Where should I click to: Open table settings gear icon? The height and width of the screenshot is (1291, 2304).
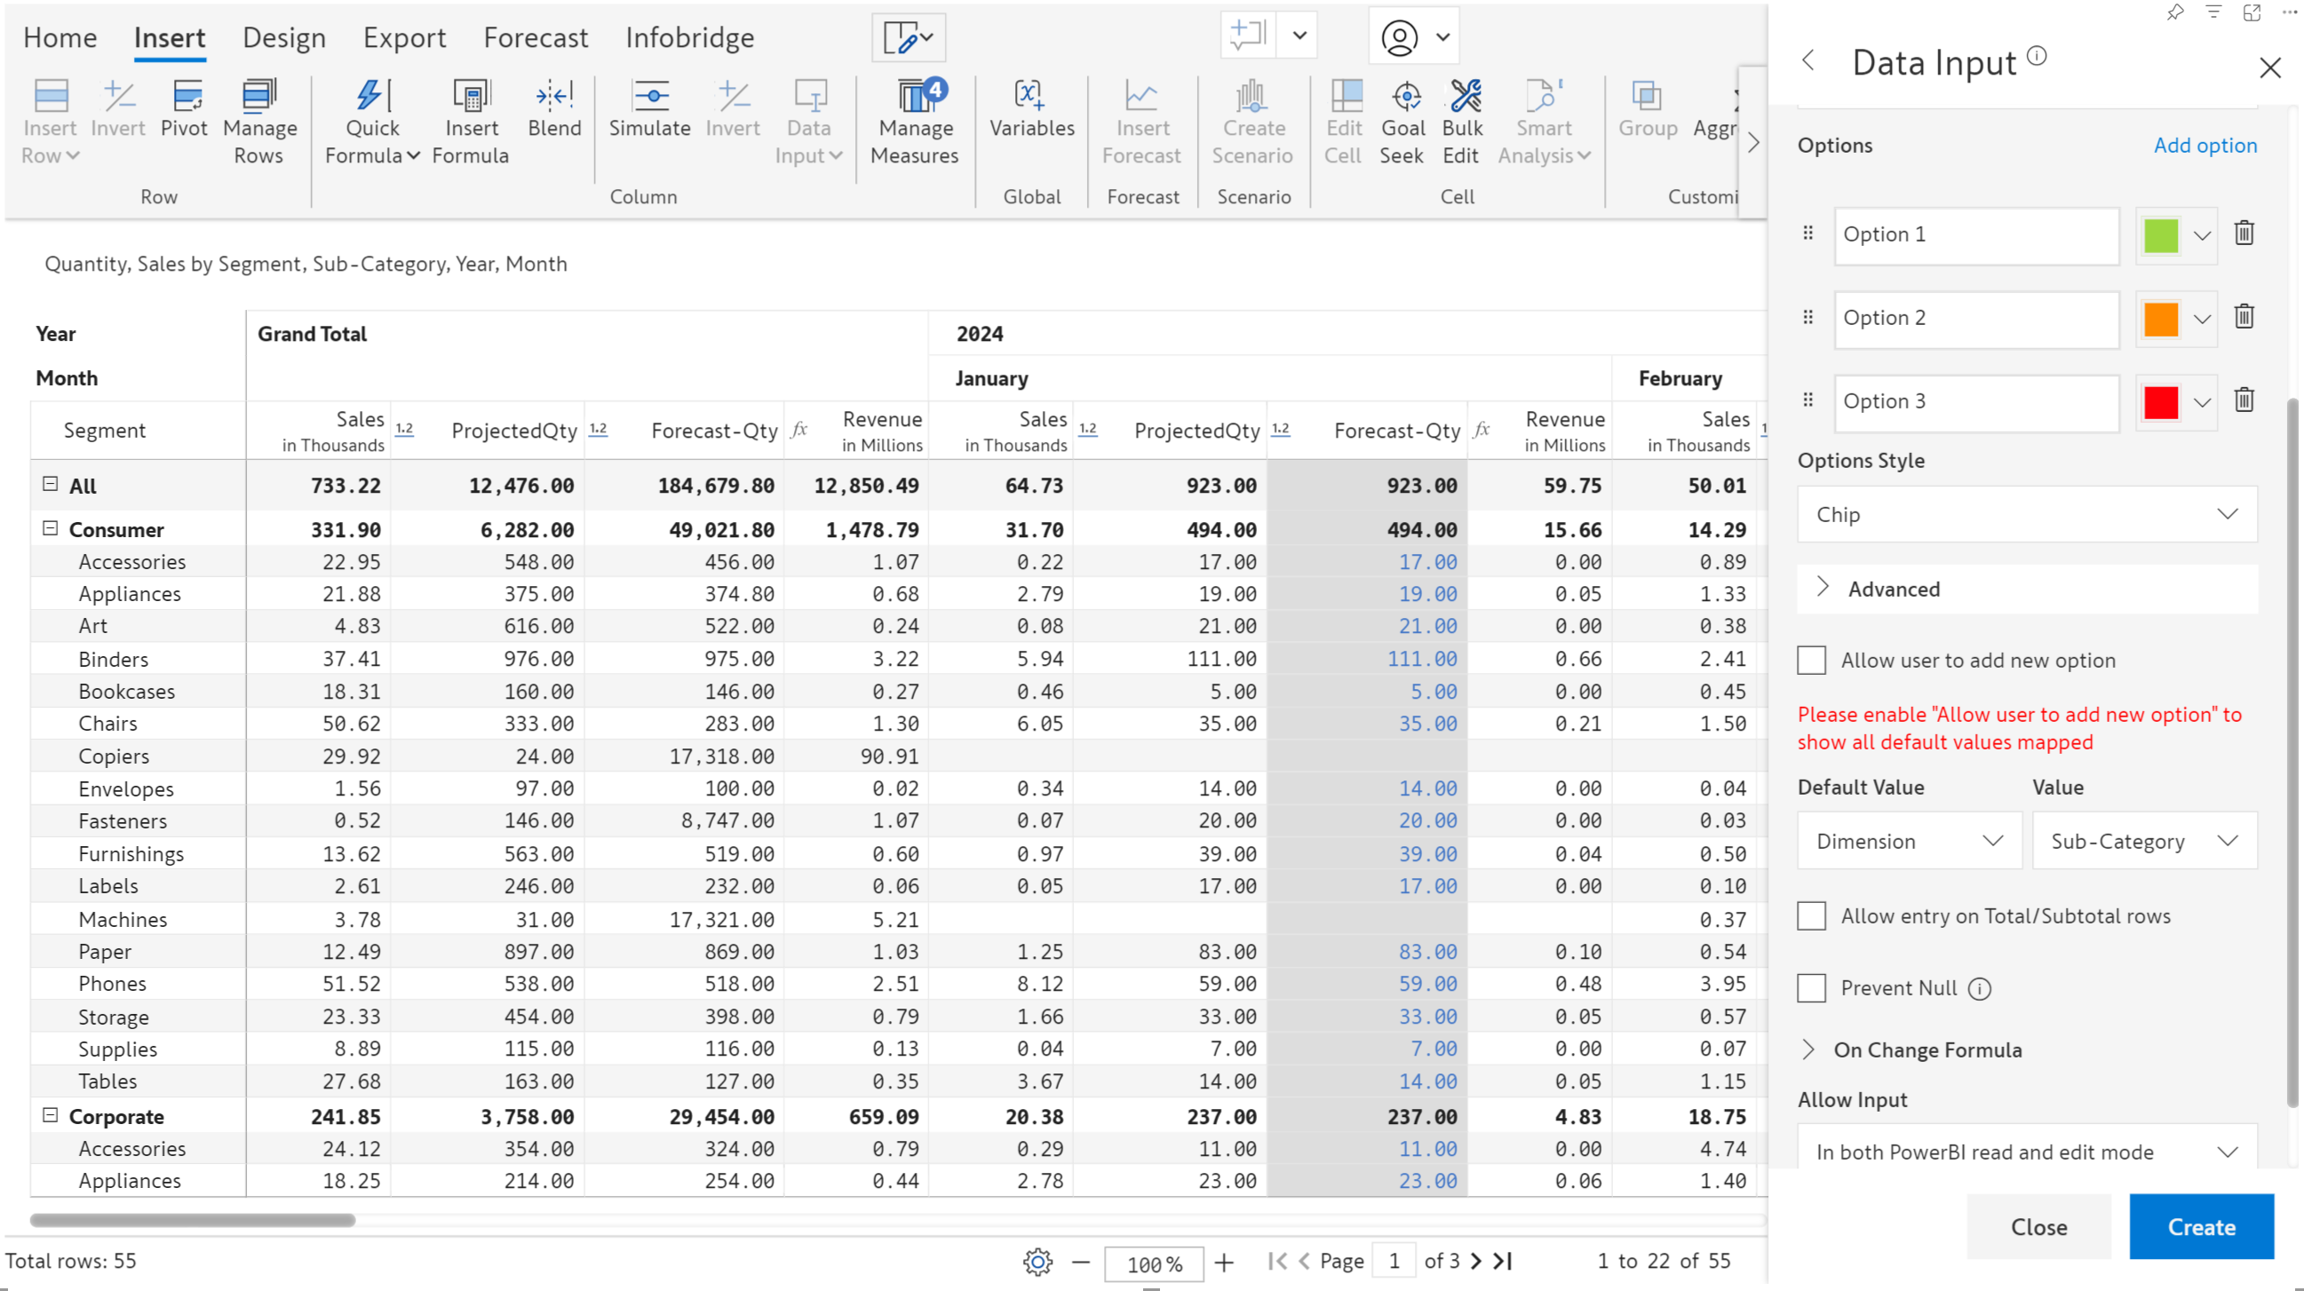1037,1262
